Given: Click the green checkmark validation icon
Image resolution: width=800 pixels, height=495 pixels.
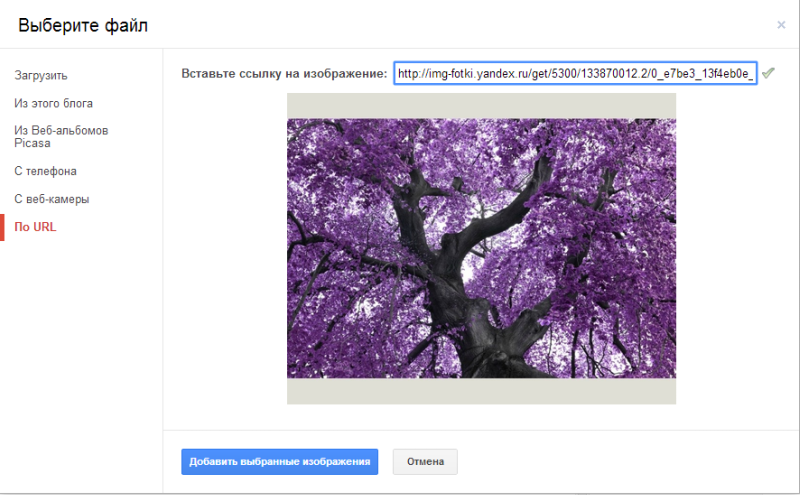Looking at the screenshot, I should (x=768, y=73).
